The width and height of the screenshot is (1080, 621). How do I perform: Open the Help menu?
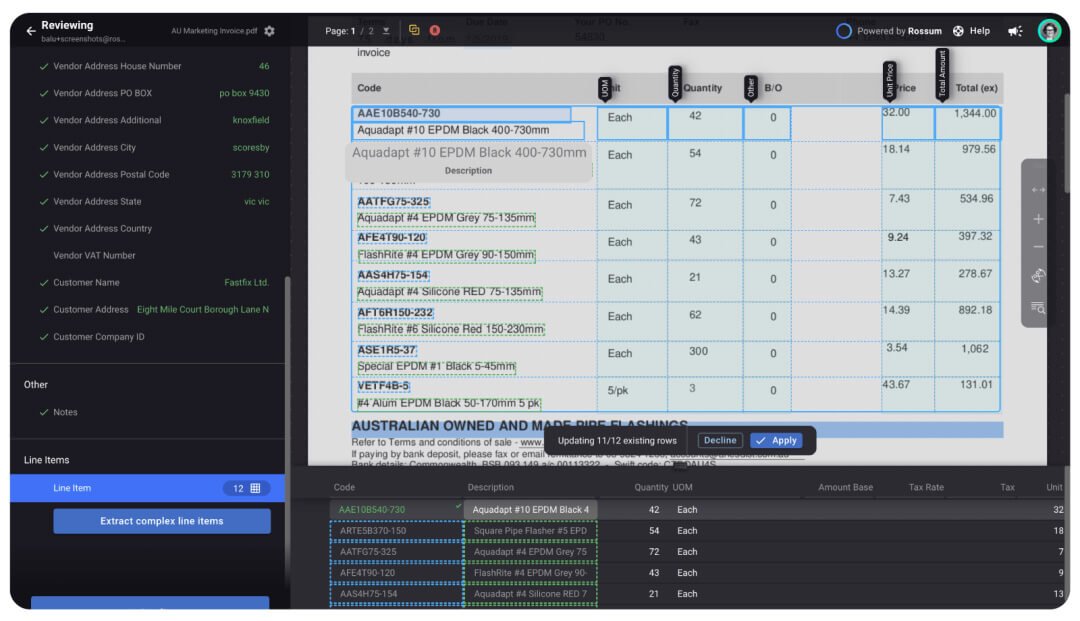click(971, 31)
